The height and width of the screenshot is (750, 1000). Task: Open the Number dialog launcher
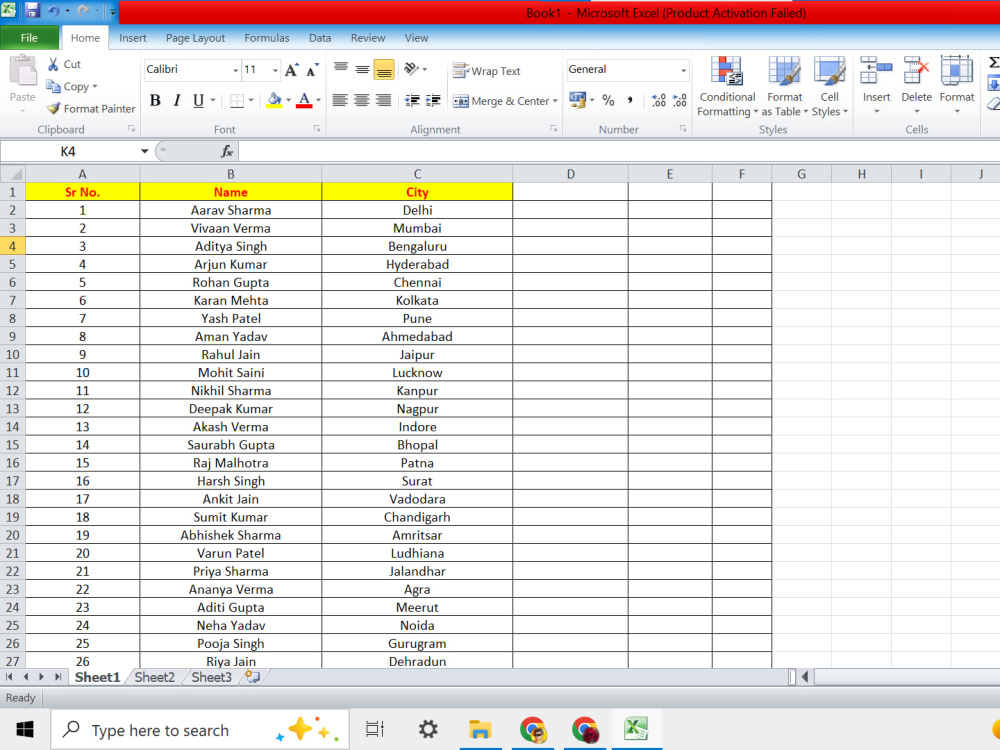(x=682, y=129)
